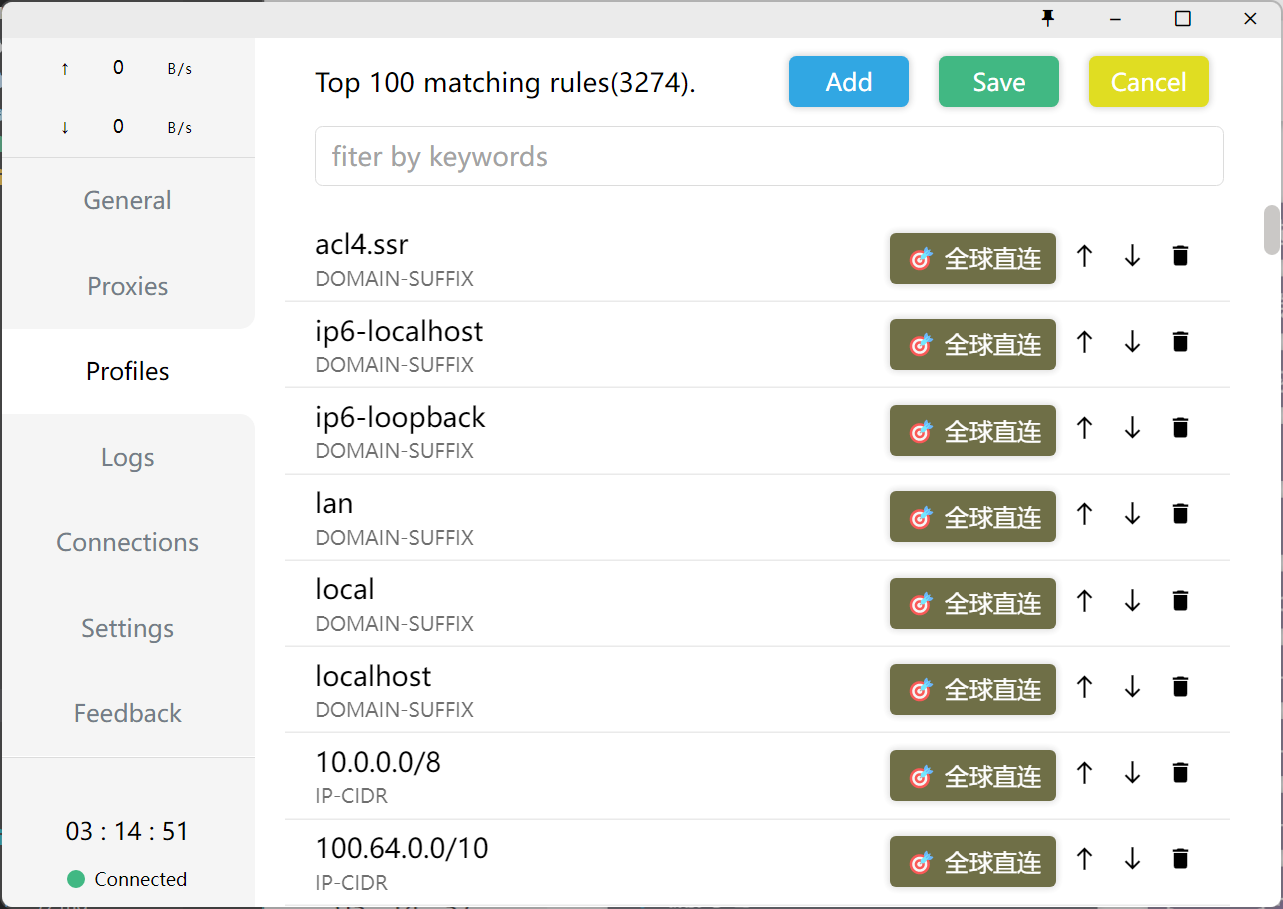Move ip6-localhost rule up
Image resolution: width=1283 pixels, height=909 pixels.
click(1084, 343)
